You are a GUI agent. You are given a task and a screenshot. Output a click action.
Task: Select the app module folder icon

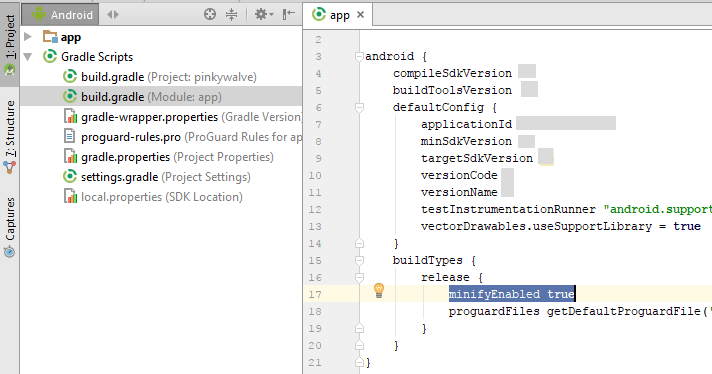pos(50,36)
